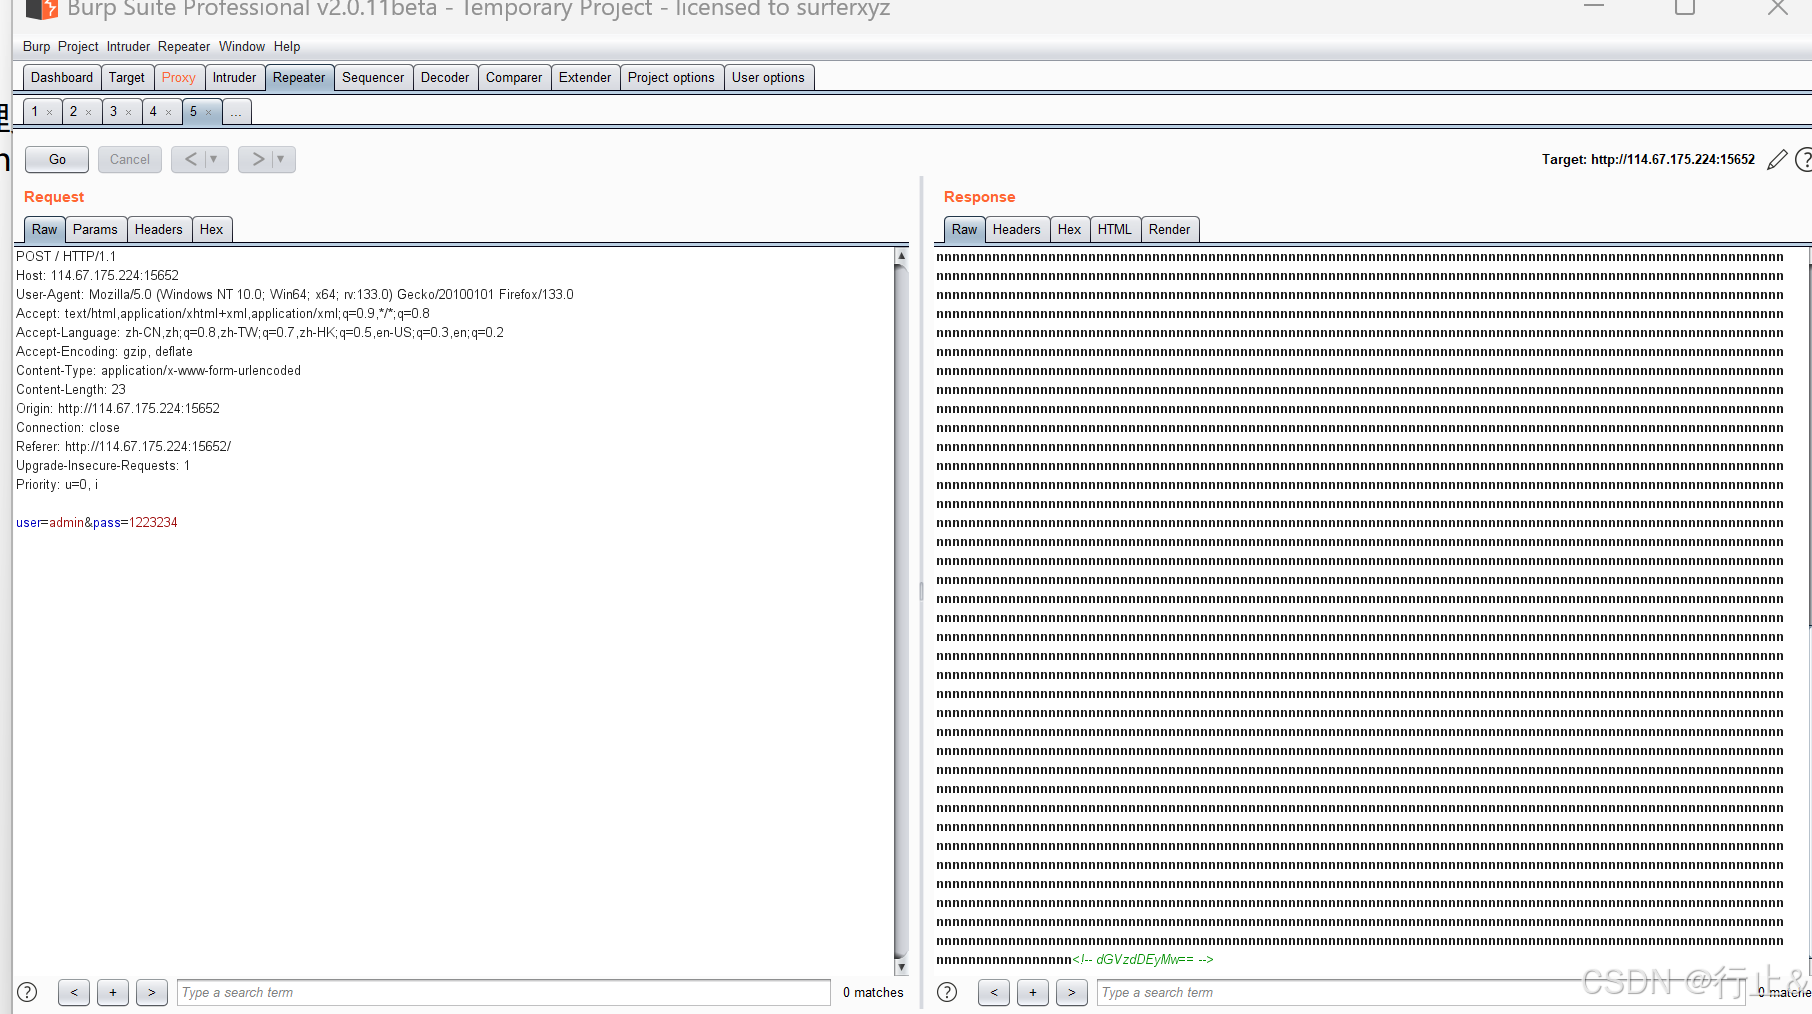Select the response Raw tab
Image resolution: width=1812 pixels, height=1014 pixels.
point(964,229)
